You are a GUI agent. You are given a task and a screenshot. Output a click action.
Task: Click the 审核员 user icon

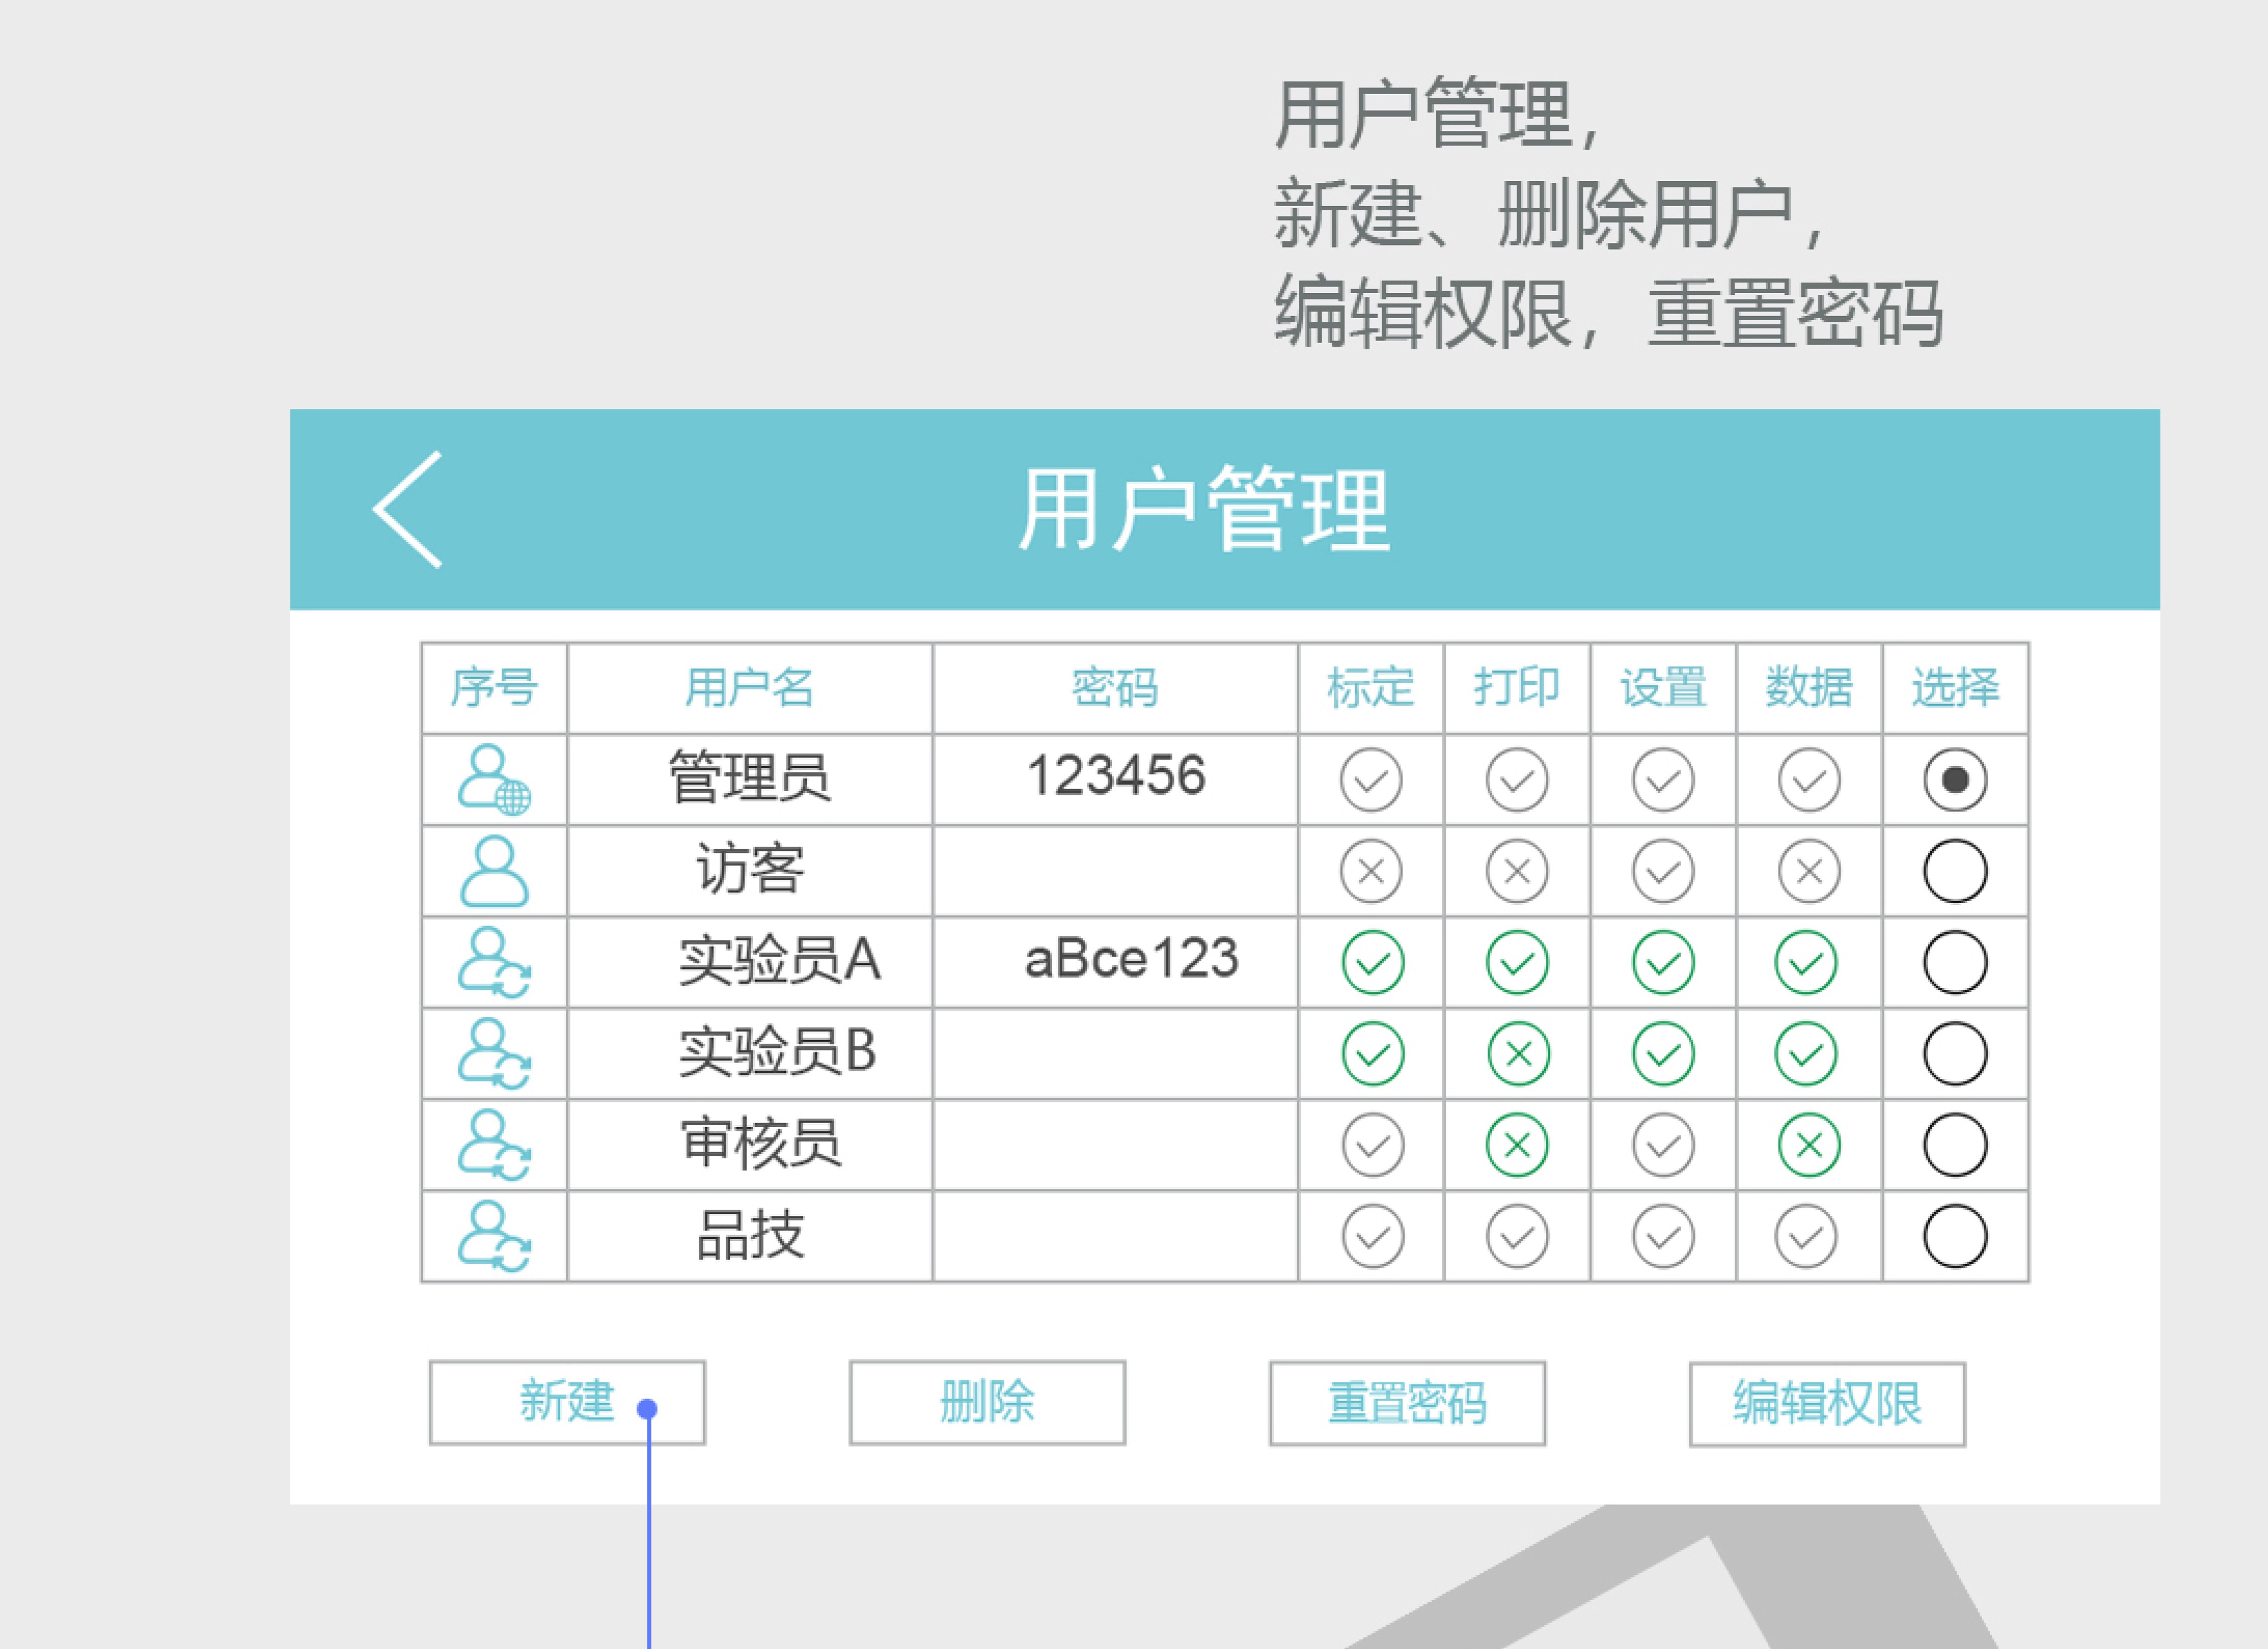[x=494, y=1145]
